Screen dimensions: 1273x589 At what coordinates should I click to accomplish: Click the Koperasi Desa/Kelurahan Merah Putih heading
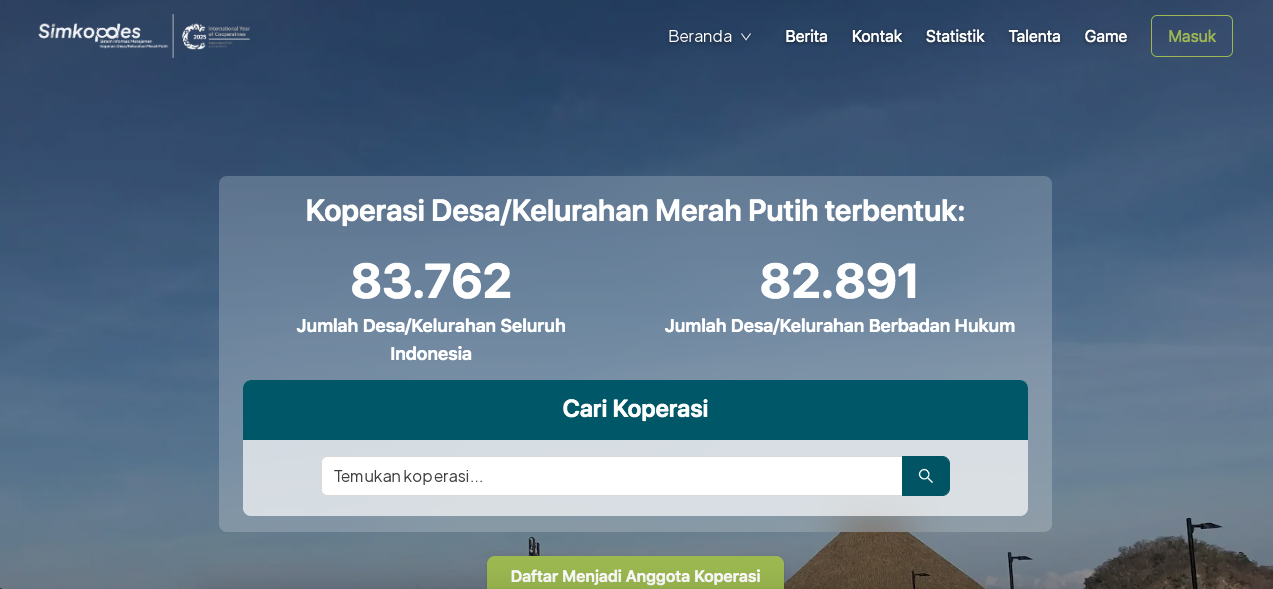click(635, 211)
